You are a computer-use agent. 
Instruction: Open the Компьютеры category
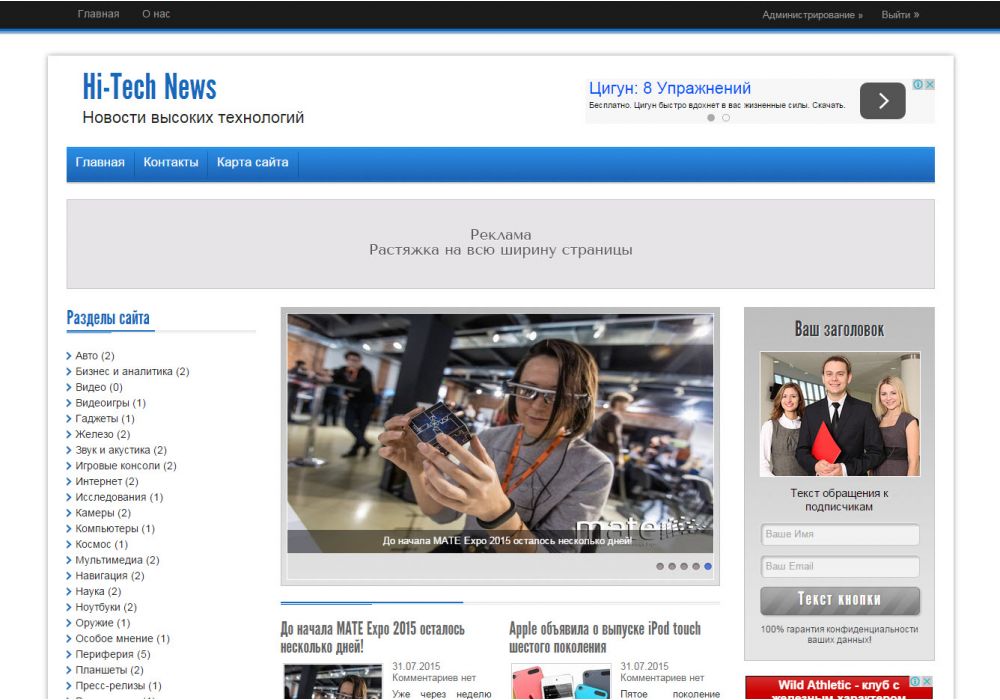[x=115, y=529]
